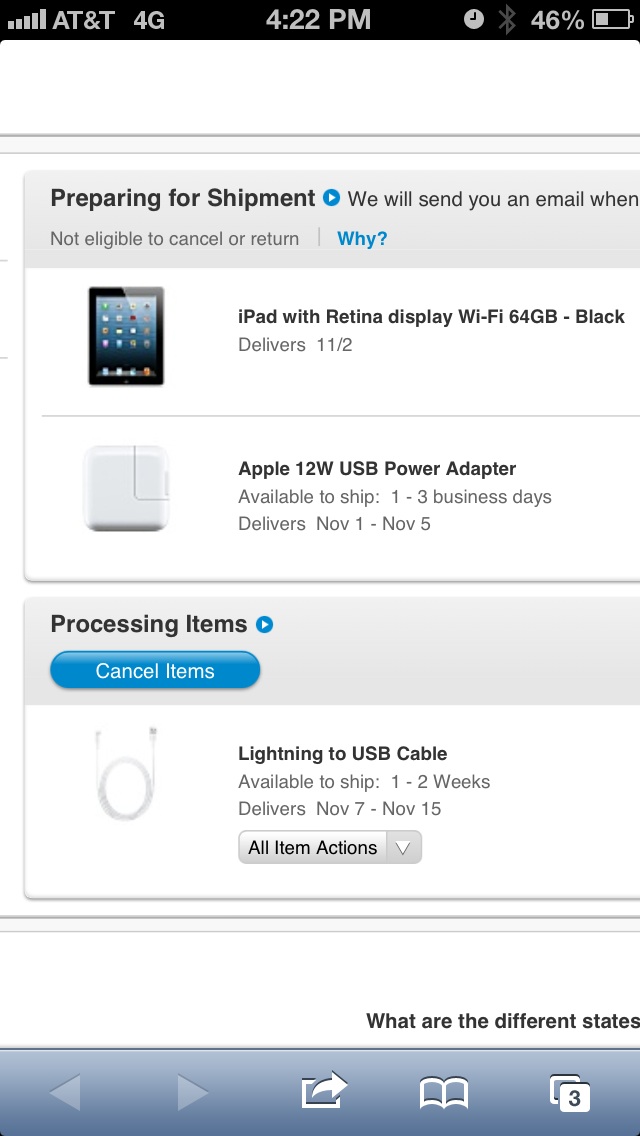Click blue arrow beside Preparing for Shipment

[331, 198]
